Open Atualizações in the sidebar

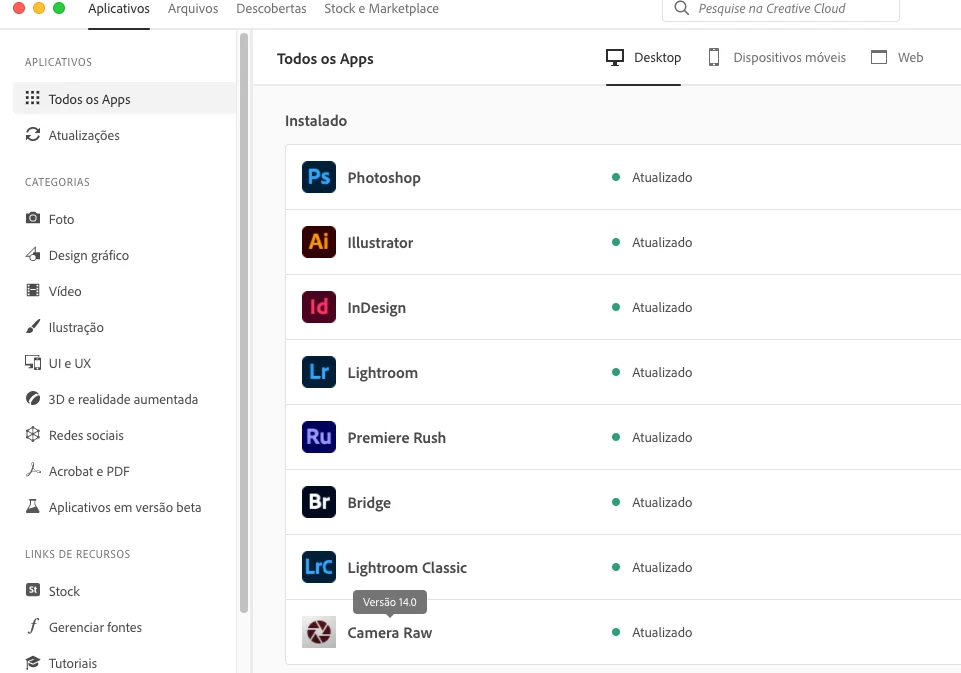point(84,135)
